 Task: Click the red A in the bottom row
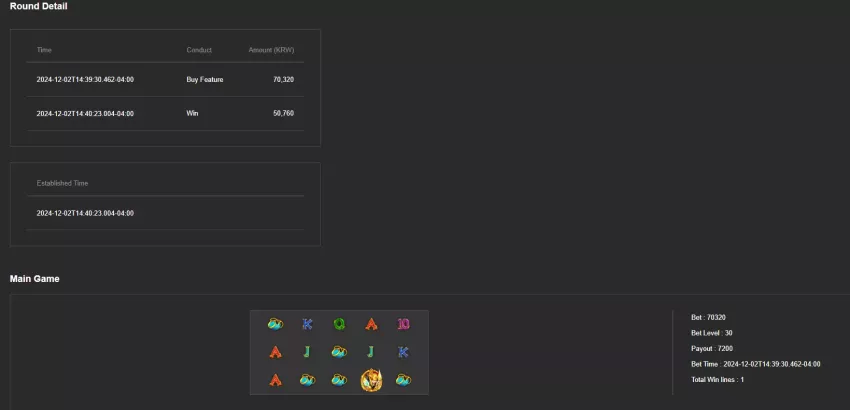[x=275, y=380]
